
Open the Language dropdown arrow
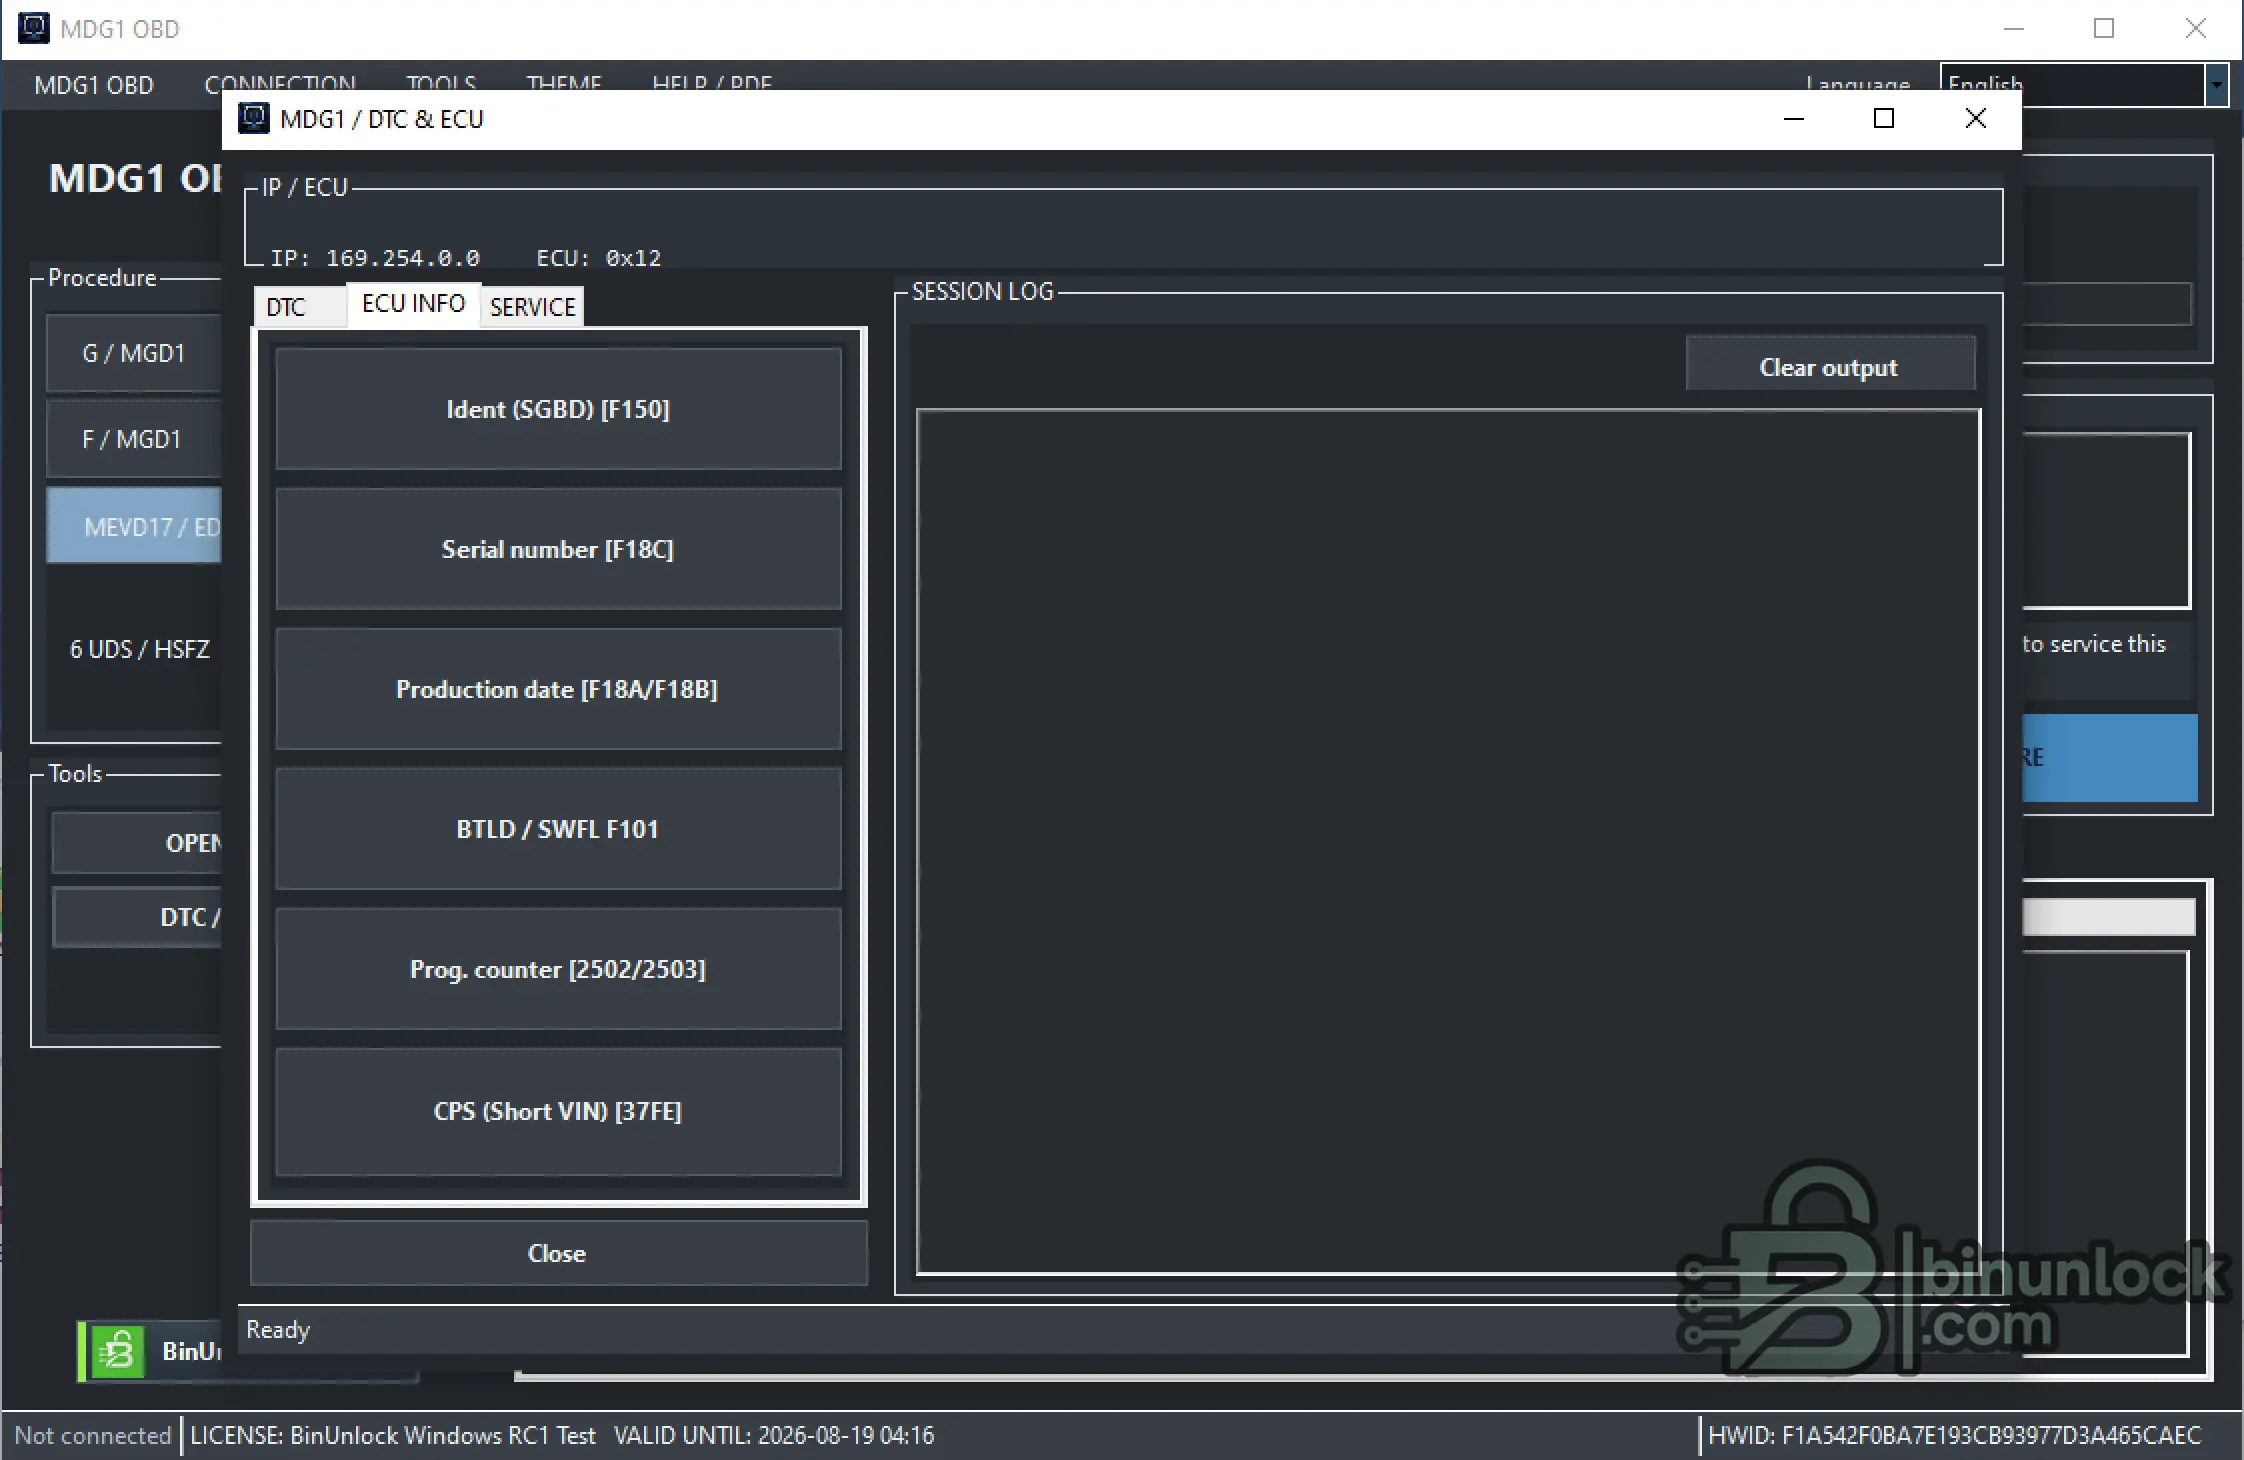(2217, 85)
